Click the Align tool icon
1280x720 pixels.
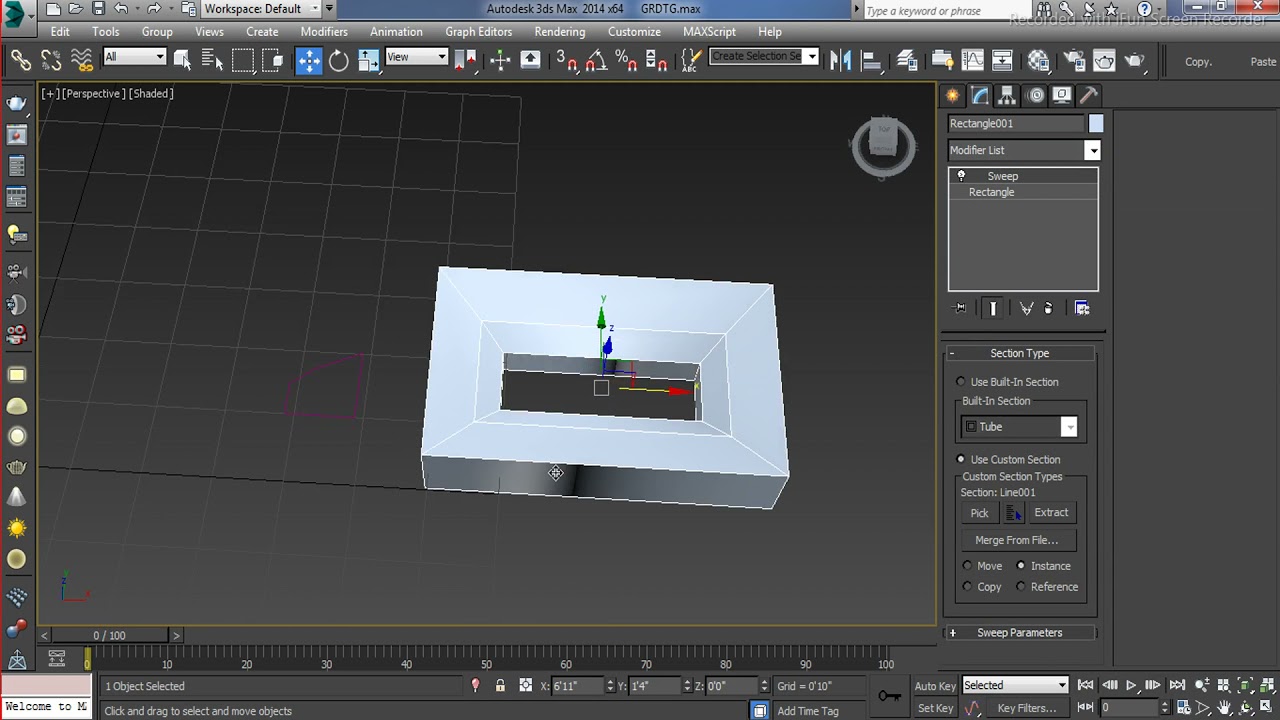click(871, 60)
